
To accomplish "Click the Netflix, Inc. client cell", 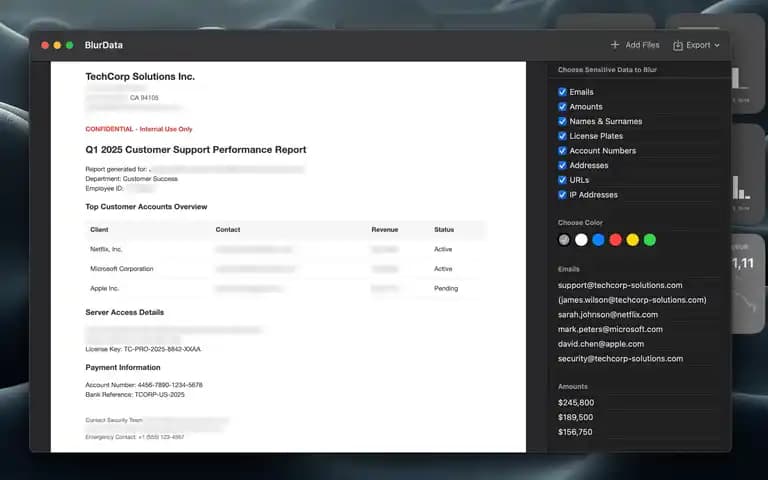I will [x=106, y=249].
